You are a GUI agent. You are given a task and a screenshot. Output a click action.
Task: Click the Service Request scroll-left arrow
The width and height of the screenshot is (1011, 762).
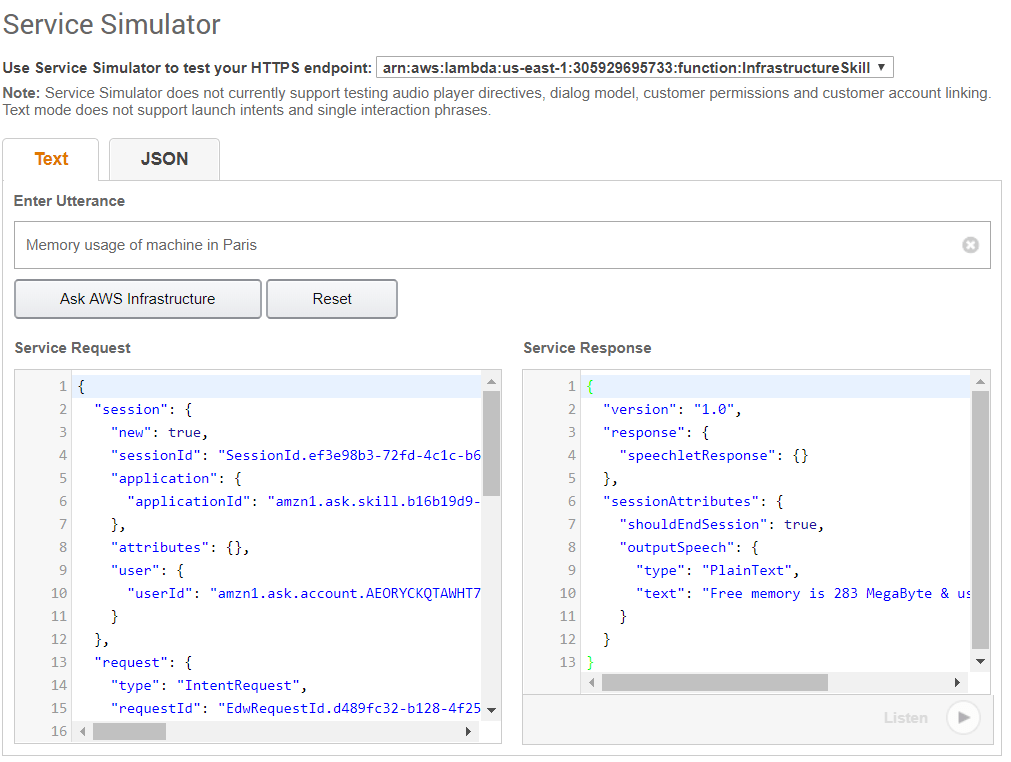83,732
